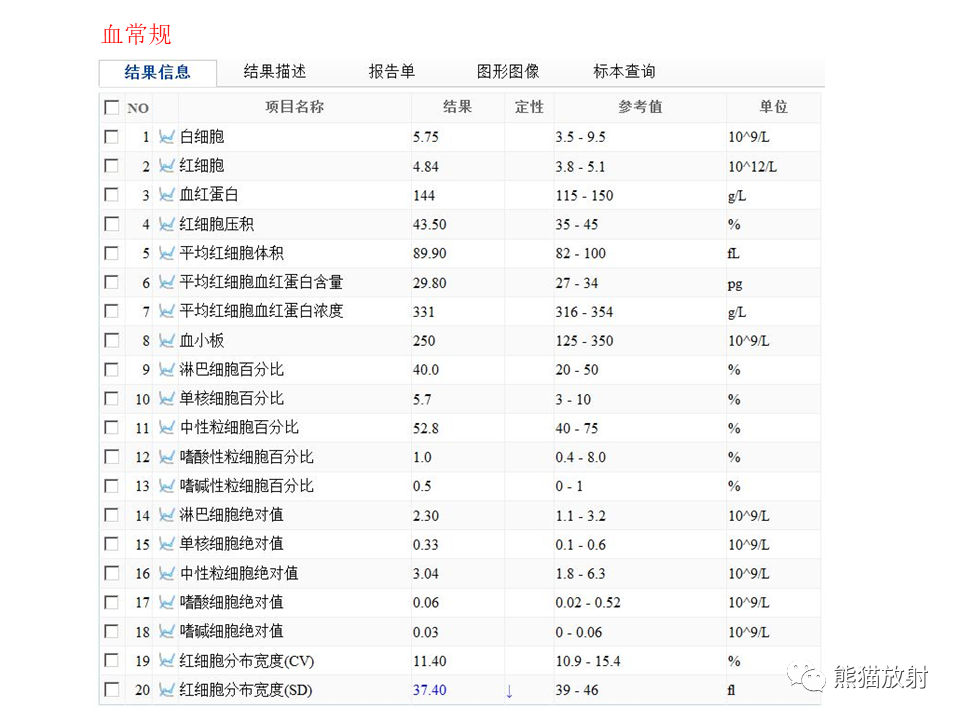
Task: Open trend chart icon for 嗜酸细胞绝对值
Action: [x=167, y=602]
